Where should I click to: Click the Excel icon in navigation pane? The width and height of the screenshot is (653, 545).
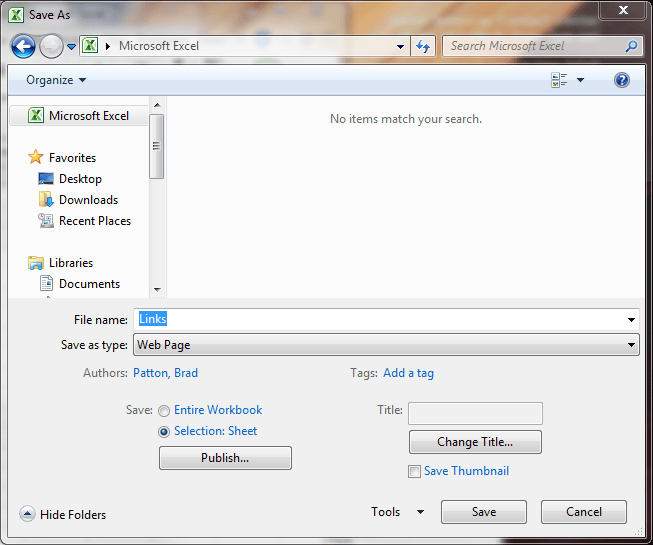click(x=36, y=115)
